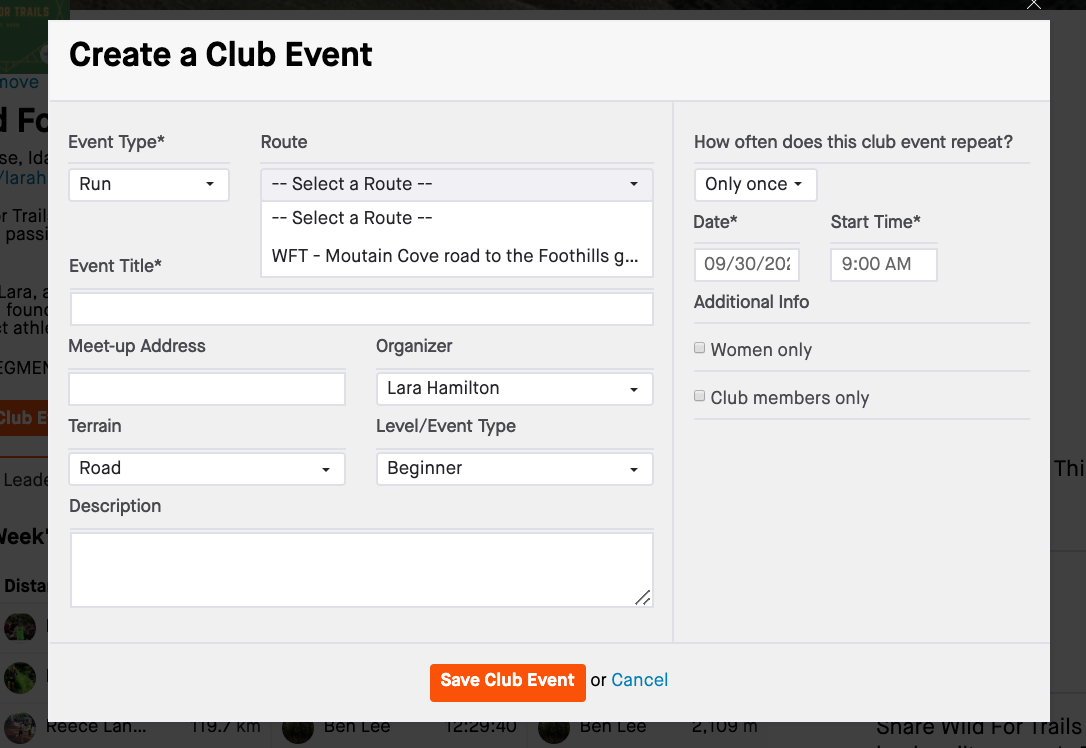Select the WFT Mountain Cove route option

(x=456, y=255)
